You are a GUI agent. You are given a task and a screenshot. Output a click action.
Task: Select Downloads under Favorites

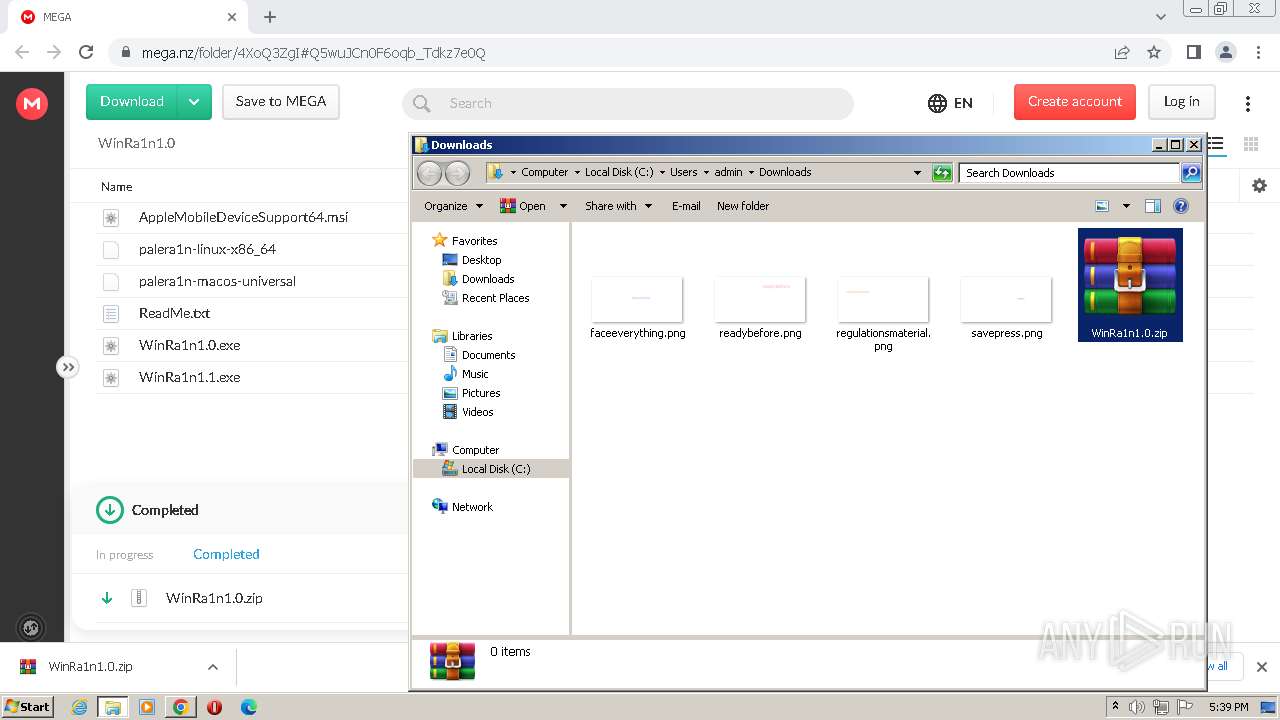(x=478, y=279)
